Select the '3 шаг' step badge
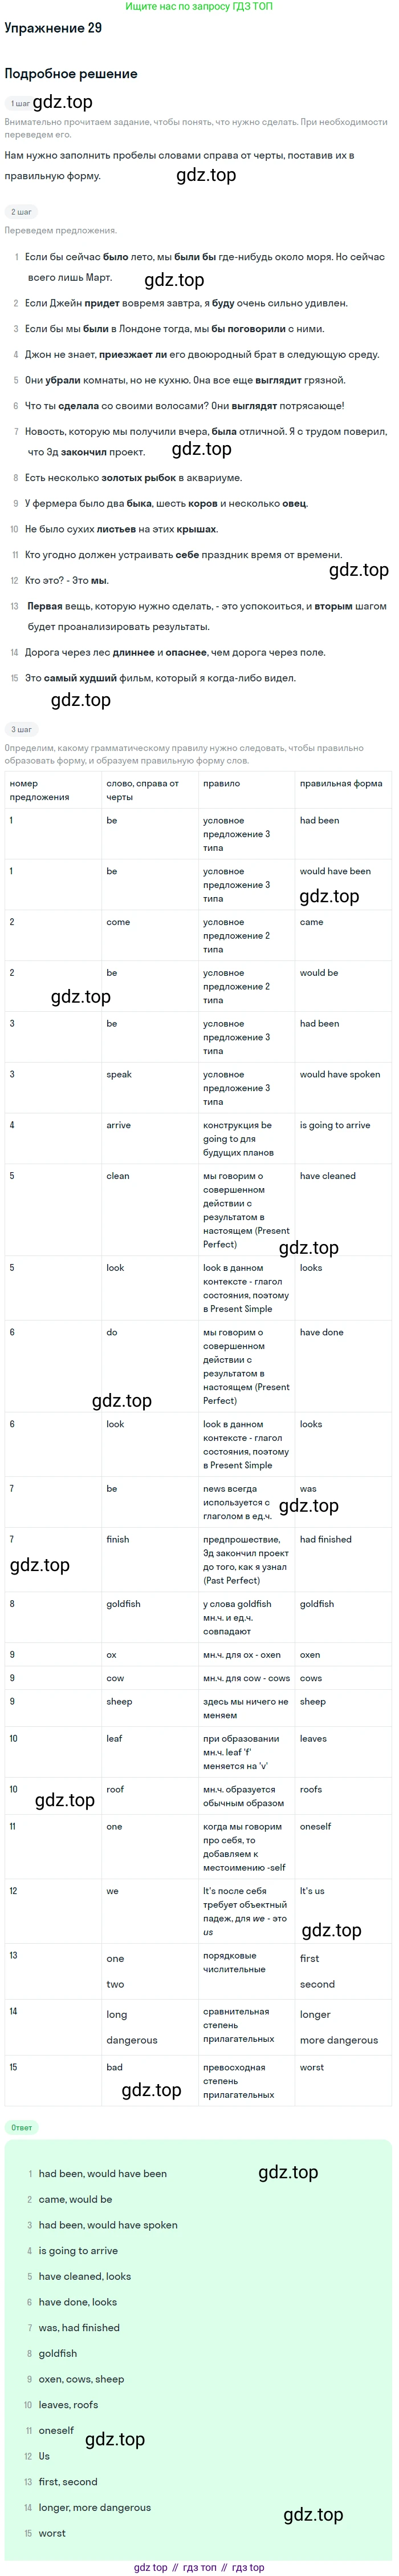 (21, 729)
